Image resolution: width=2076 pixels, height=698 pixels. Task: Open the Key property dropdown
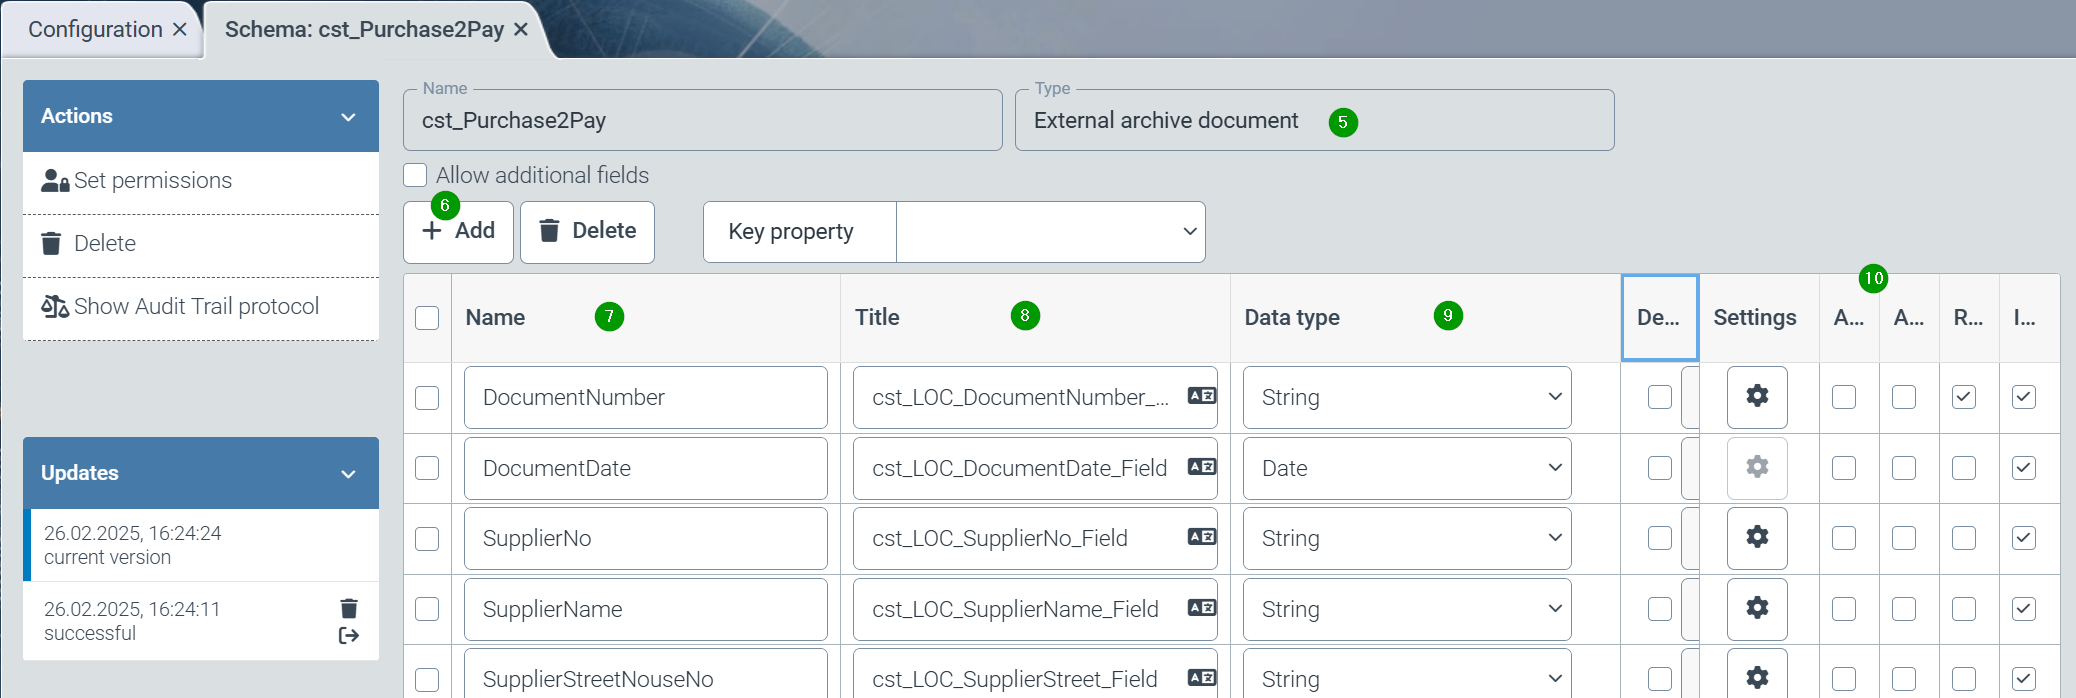1050,232
